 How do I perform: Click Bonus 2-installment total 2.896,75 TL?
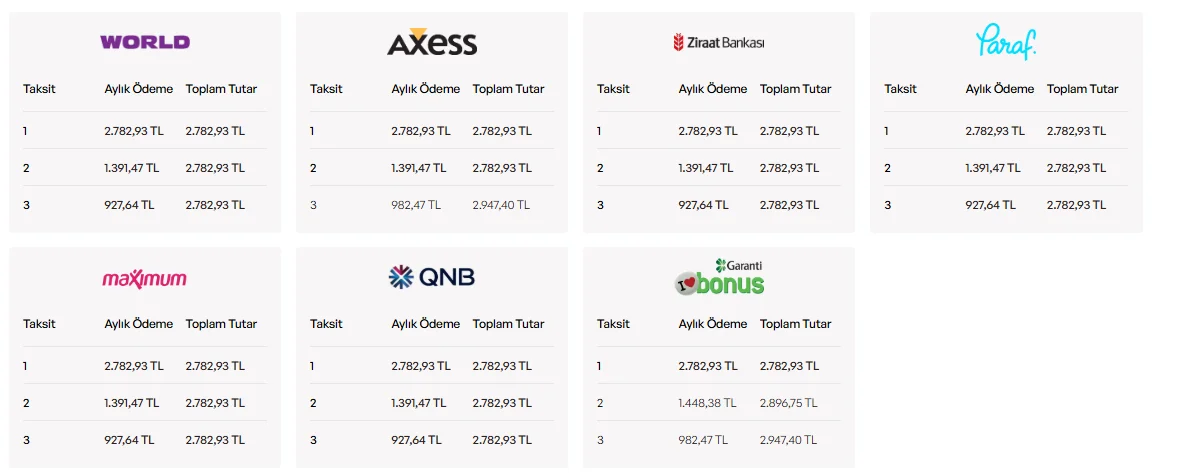tap(788, 402)
